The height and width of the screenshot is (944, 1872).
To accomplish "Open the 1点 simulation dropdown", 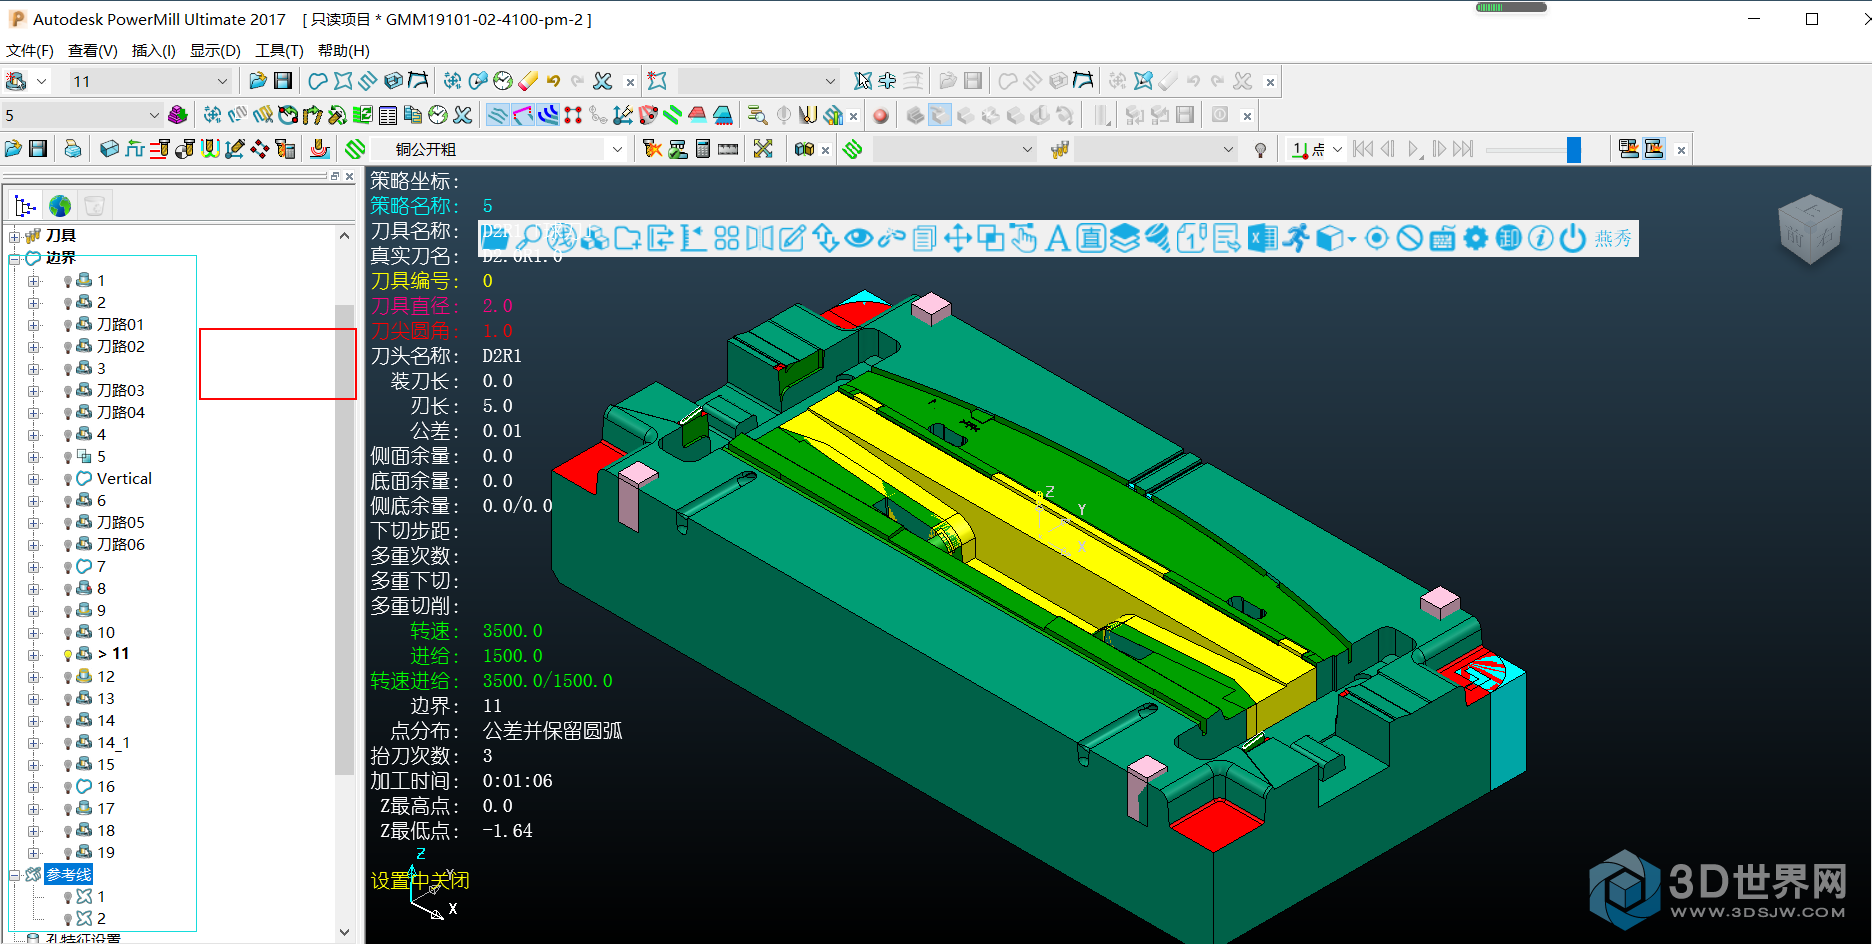I will (x=1316, y=149).
